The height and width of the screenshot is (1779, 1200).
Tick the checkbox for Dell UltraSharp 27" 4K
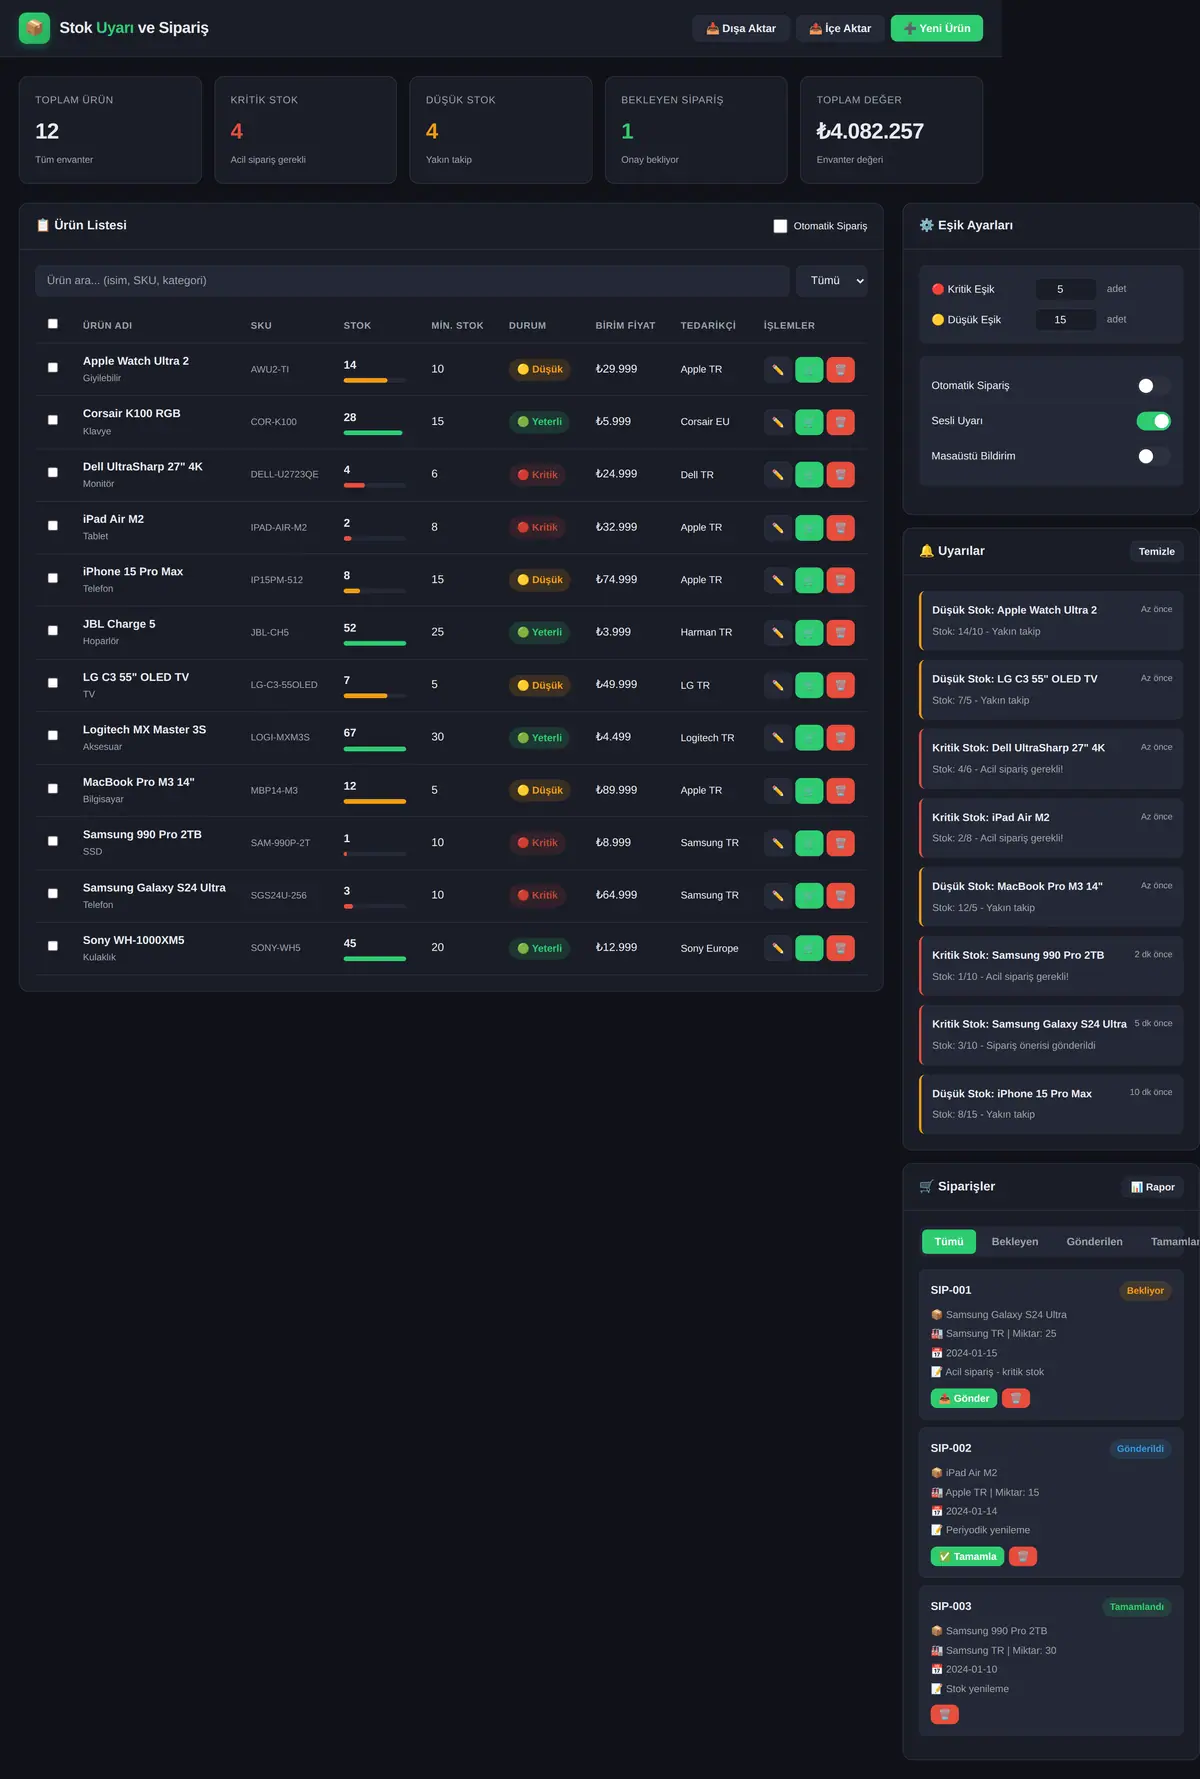coord(53,472)
